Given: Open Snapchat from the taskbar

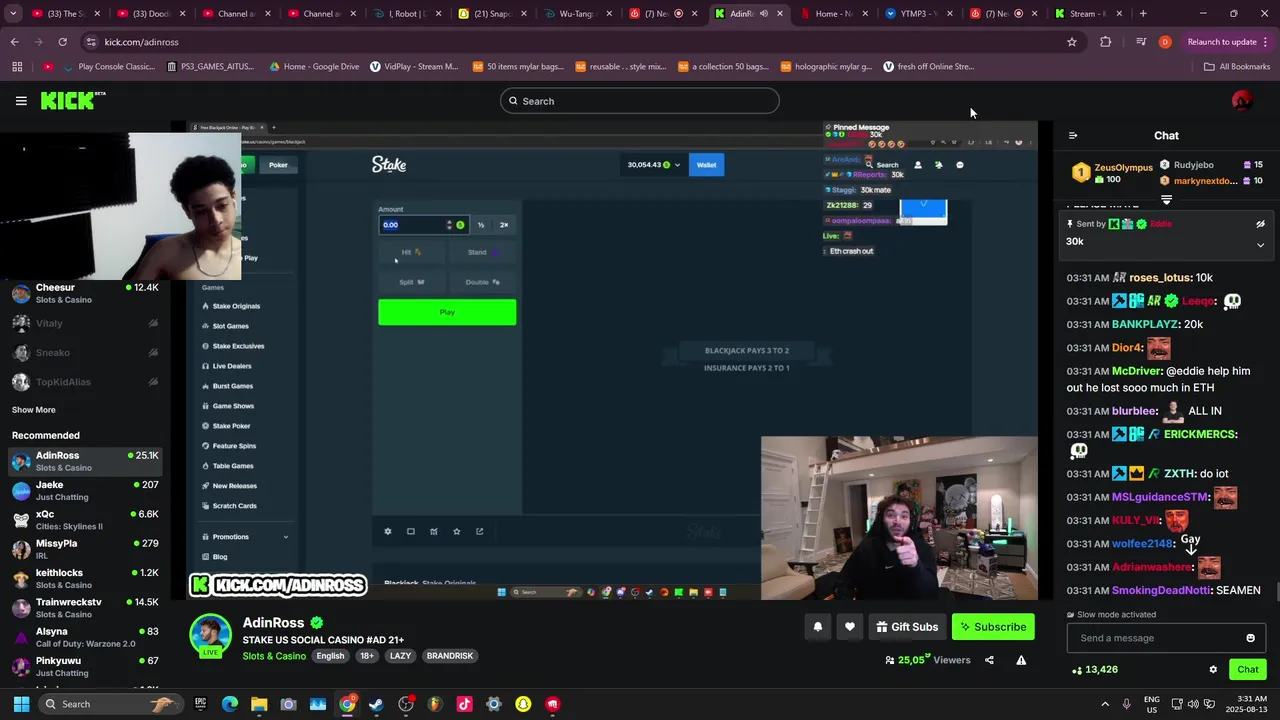Looking at the screenshot, I should coord(523,704).
